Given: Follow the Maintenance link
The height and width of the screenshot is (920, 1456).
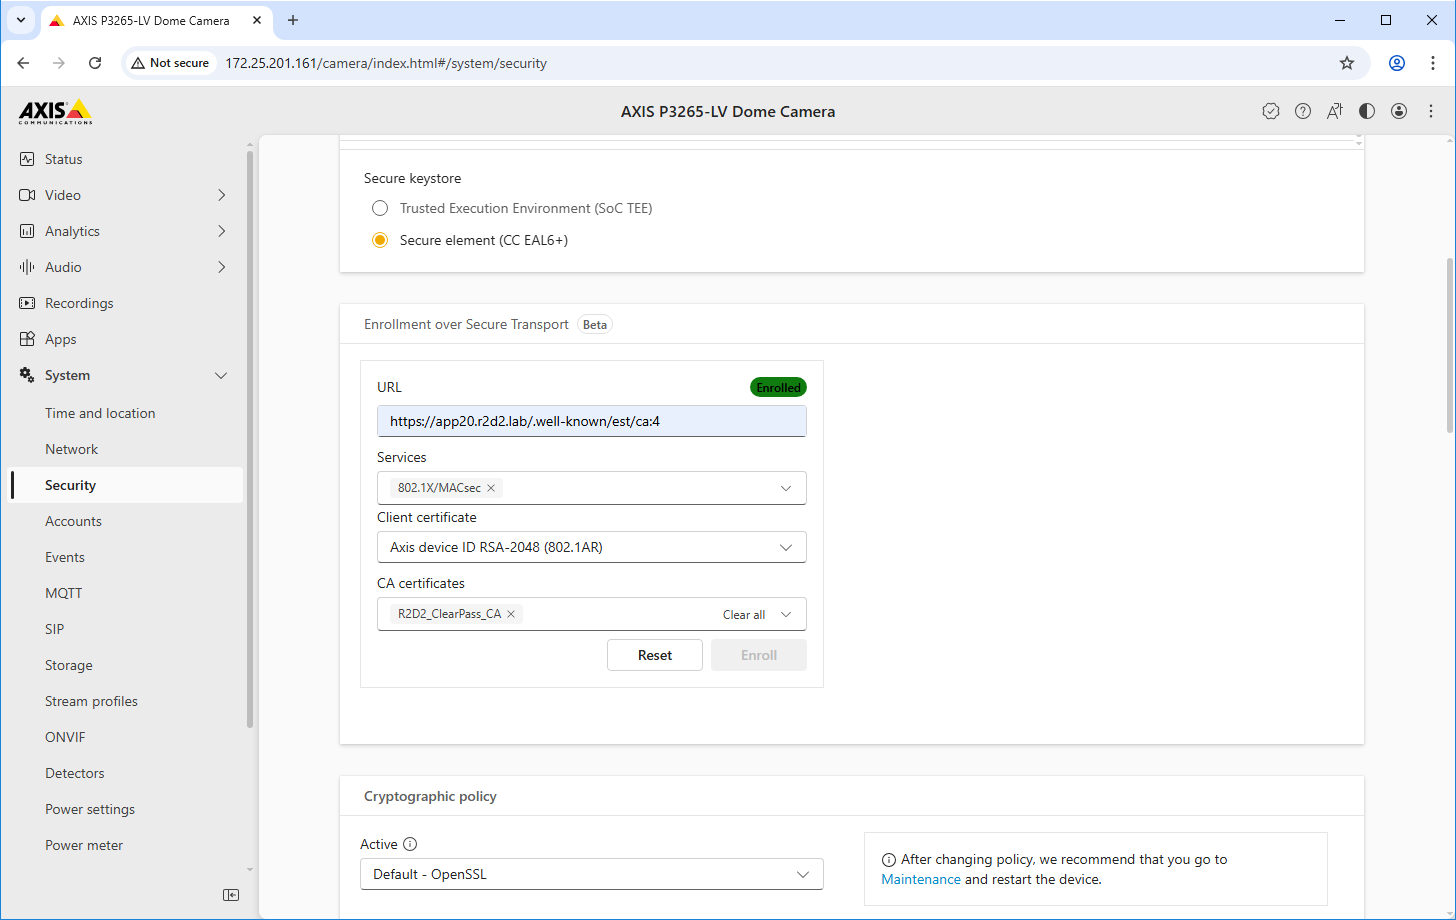Looking at the screenshot, I should tap(921, 879).
